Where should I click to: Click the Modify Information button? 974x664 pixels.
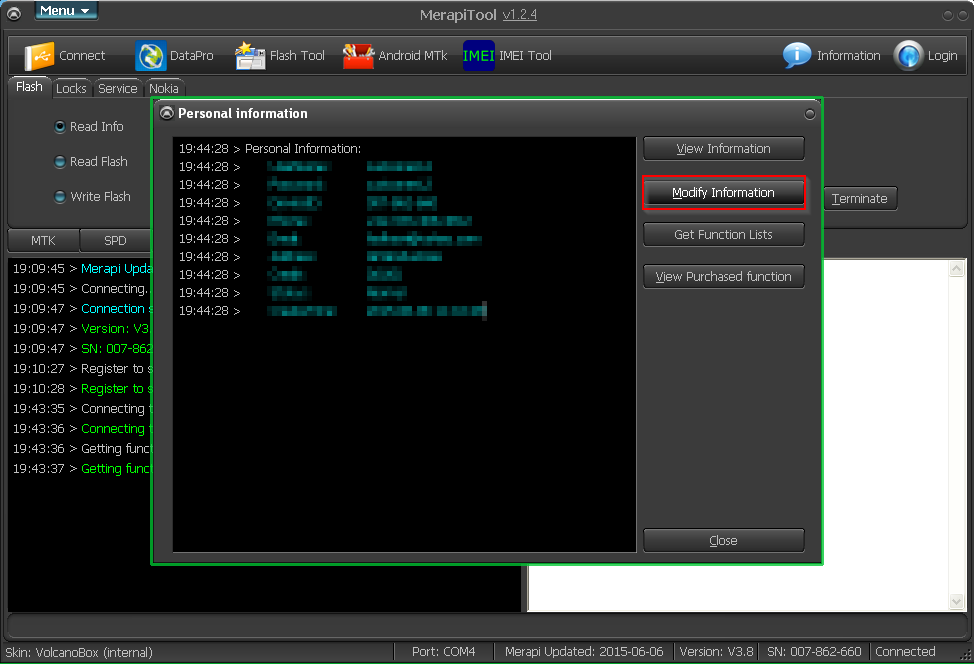[724, 193]
